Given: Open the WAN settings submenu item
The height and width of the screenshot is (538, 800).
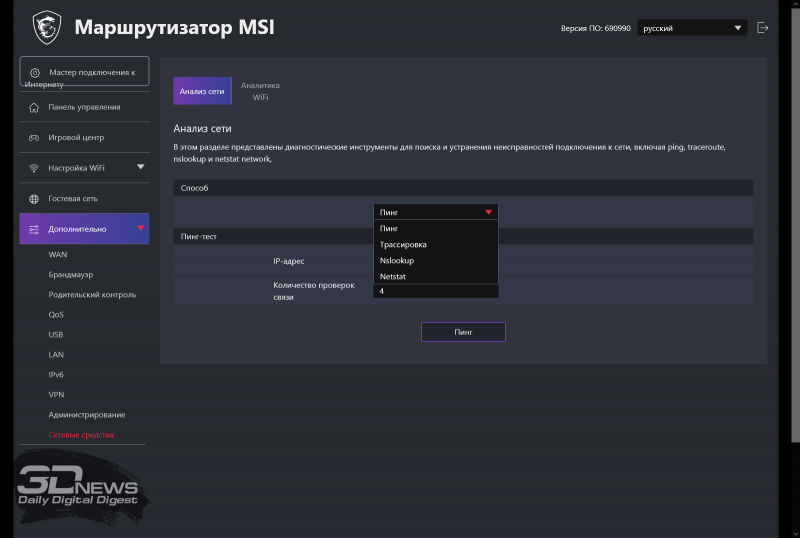Looking at the screenshot, I should coord(58,254).
